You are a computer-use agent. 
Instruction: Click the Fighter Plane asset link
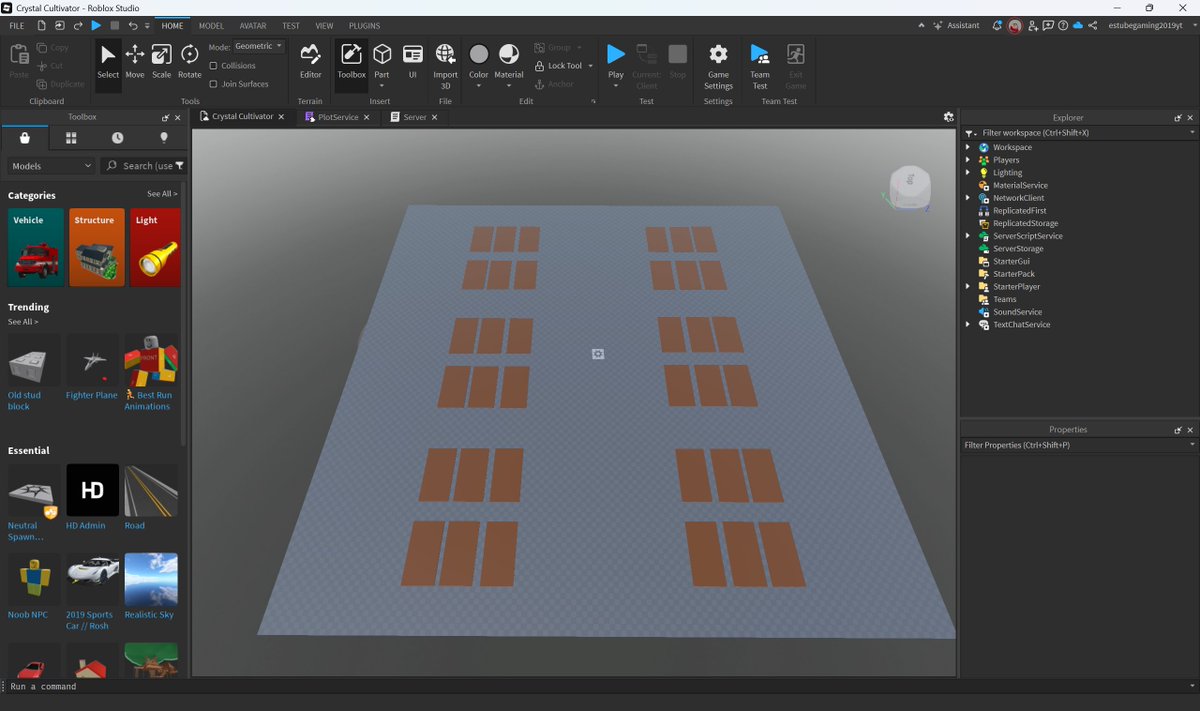coord(92,395)
